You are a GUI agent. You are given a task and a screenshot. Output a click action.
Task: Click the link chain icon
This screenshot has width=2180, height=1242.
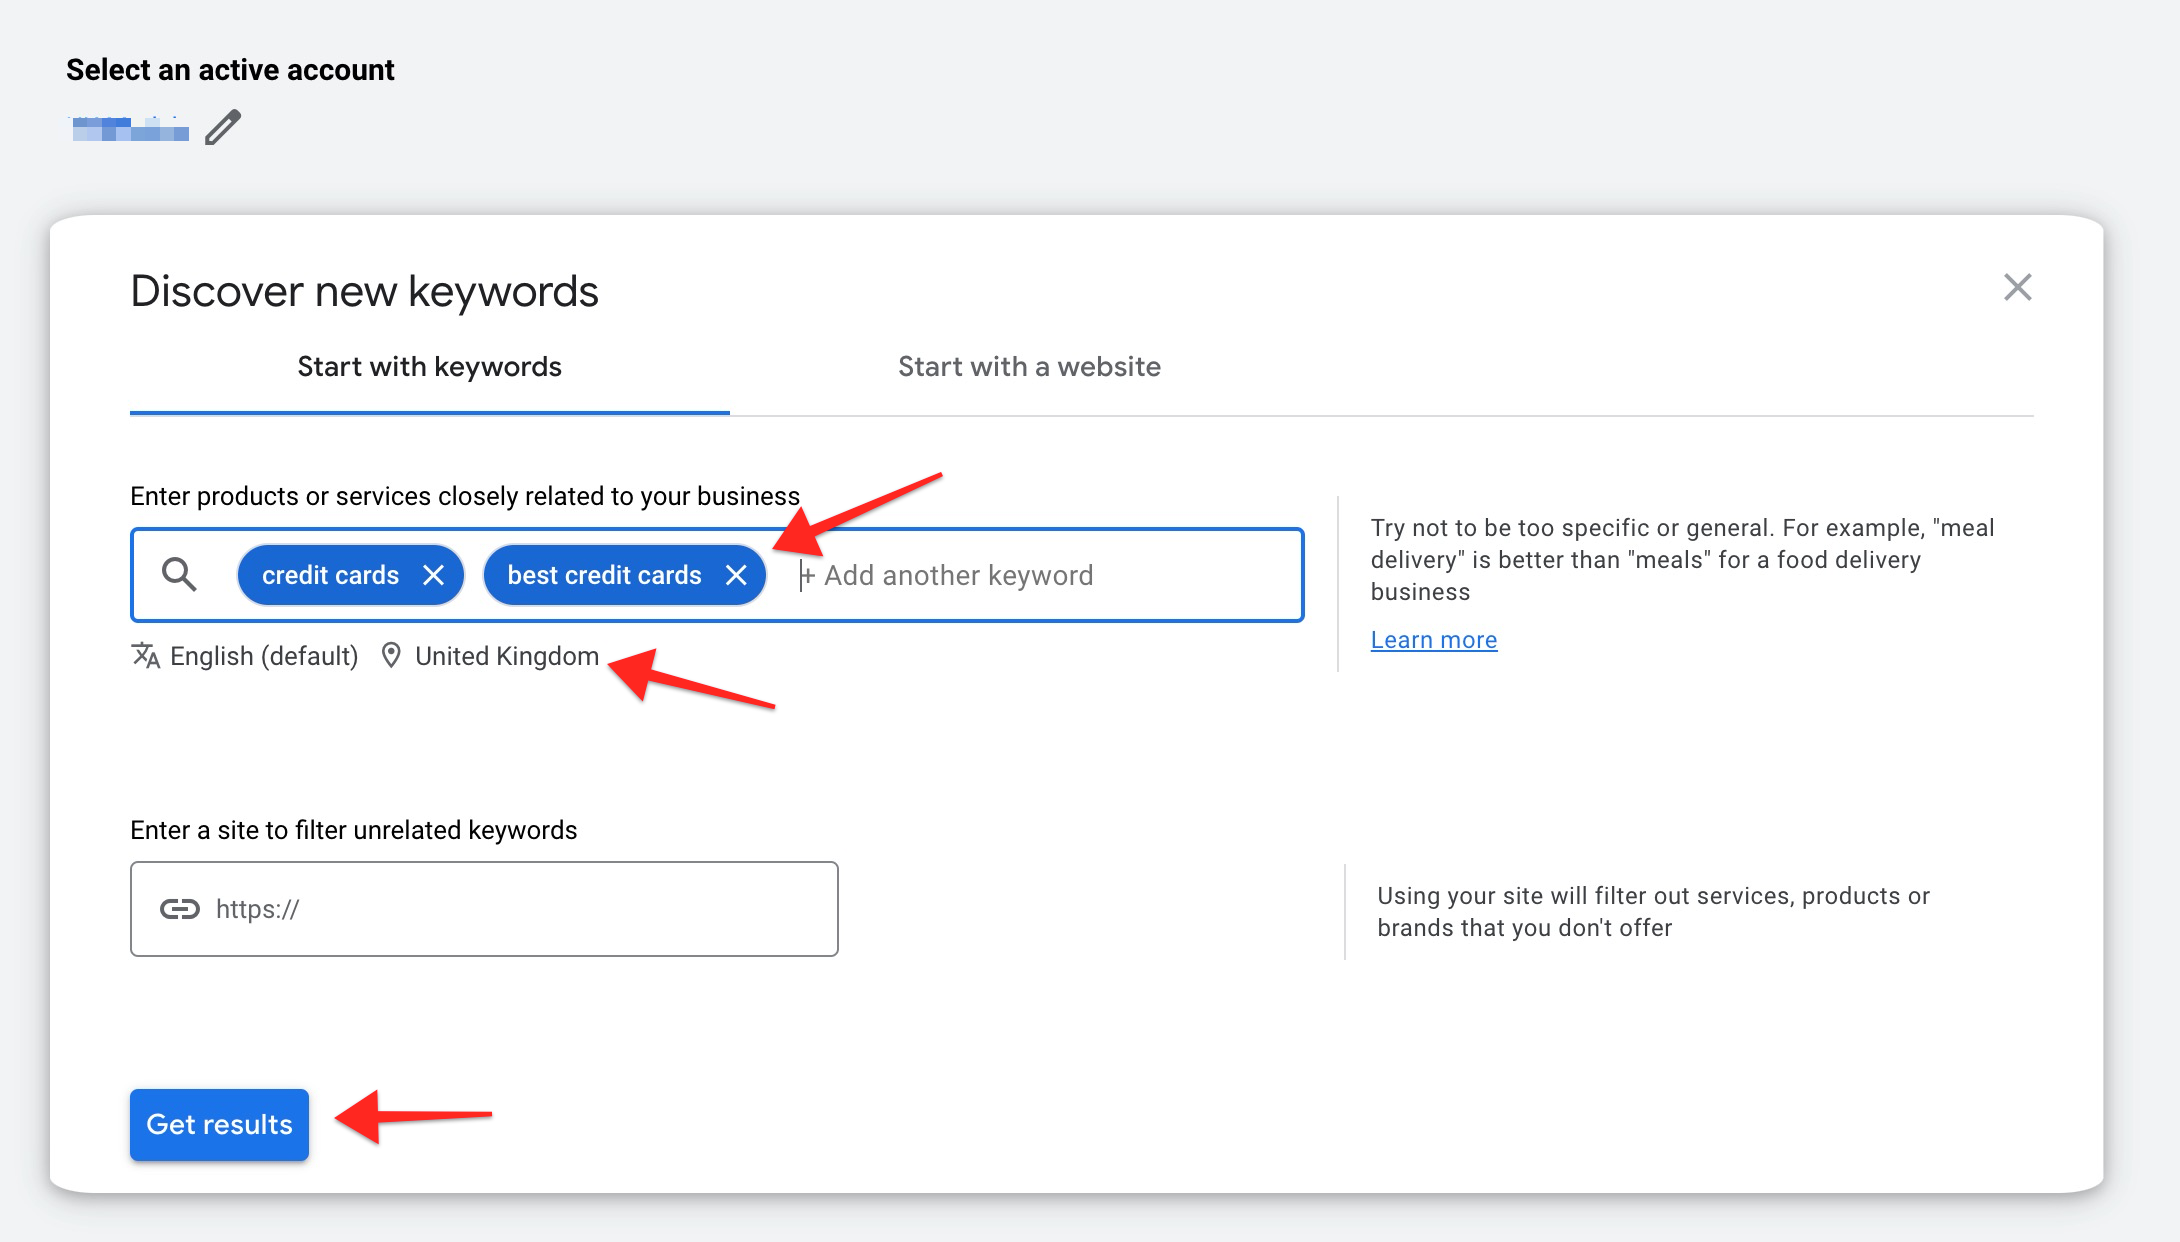(180, 909)
